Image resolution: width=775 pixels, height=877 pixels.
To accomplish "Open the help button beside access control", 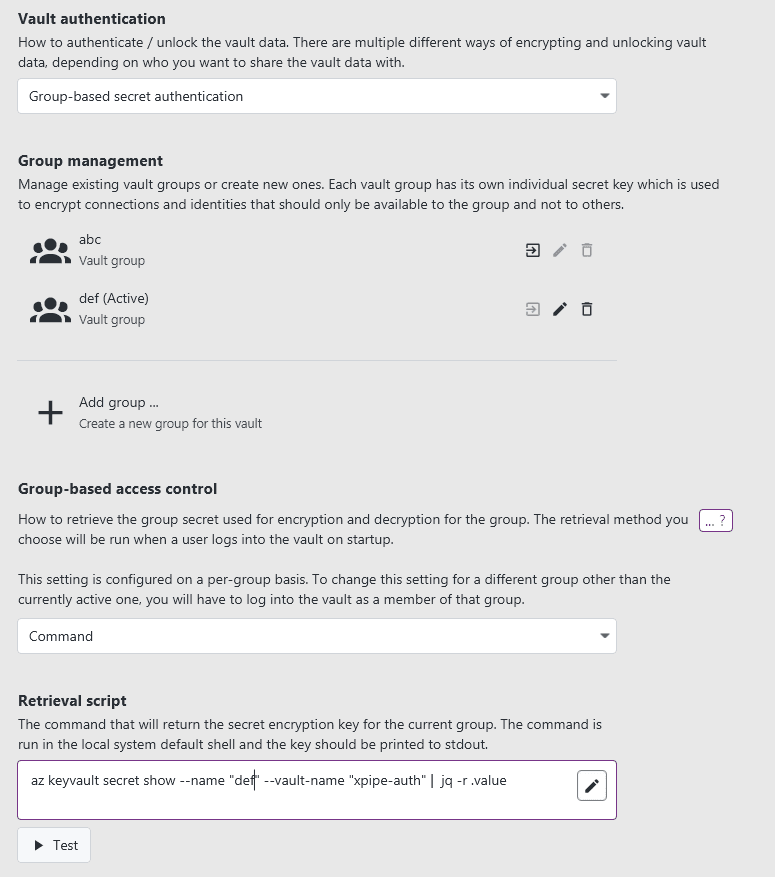I will click(x=715, y=520).
